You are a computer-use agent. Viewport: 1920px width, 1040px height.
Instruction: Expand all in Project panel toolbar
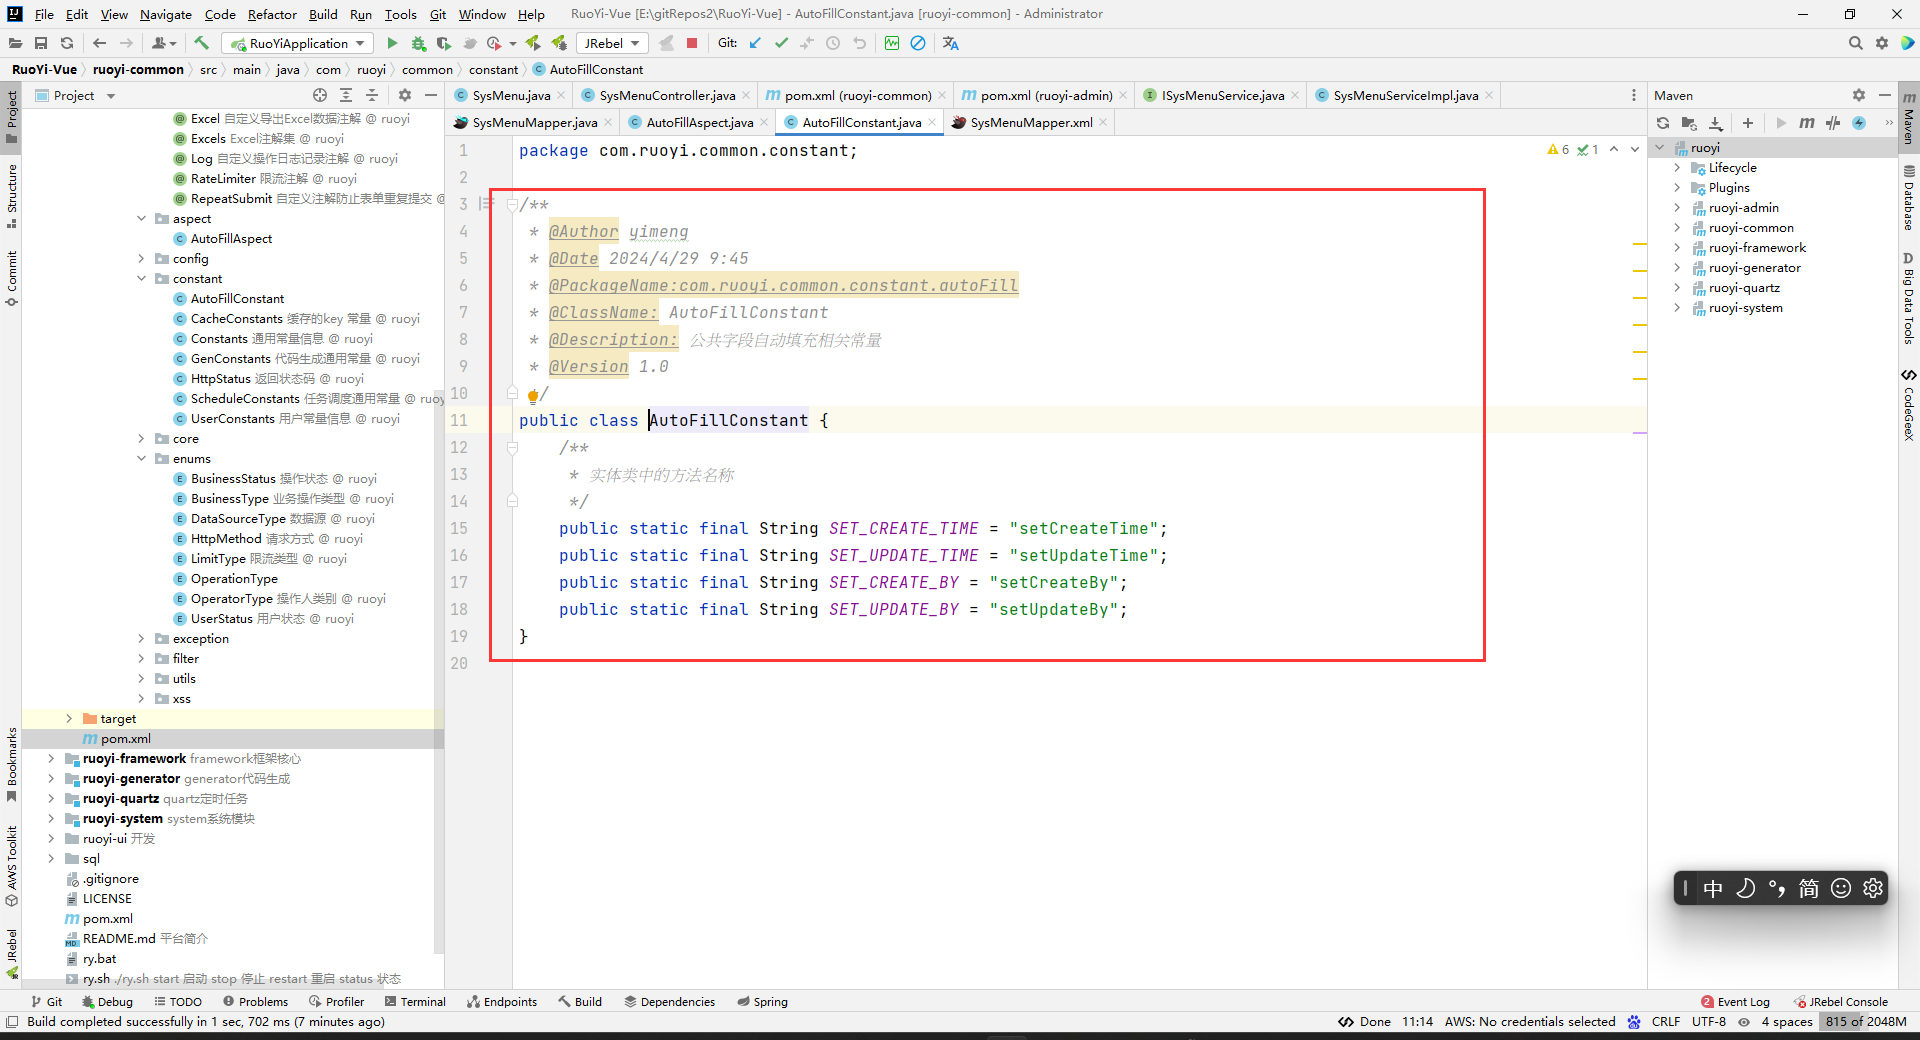(x=346, y=95)
